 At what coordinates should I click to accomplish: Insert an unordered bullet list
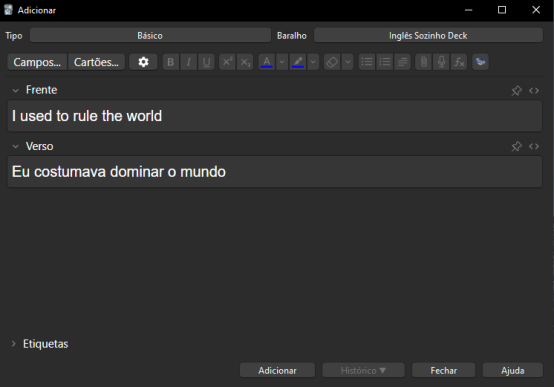click(367, 62)
